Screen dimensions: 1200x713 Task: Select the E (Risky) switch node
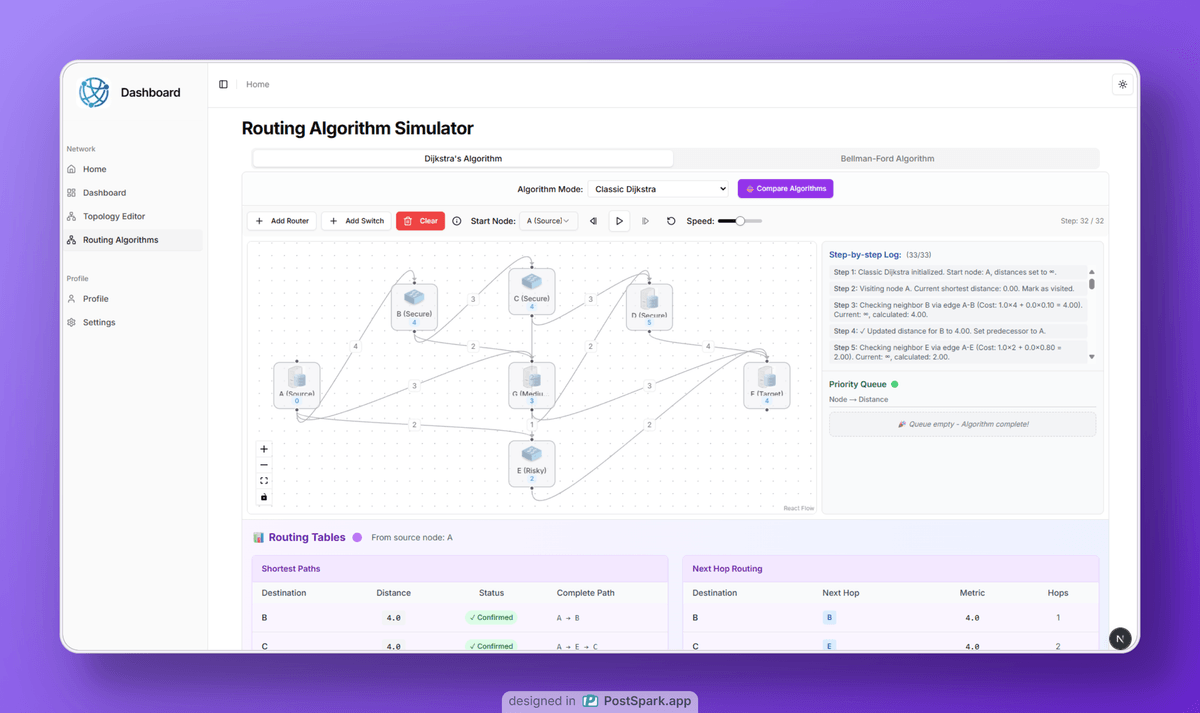click(531, 463)
